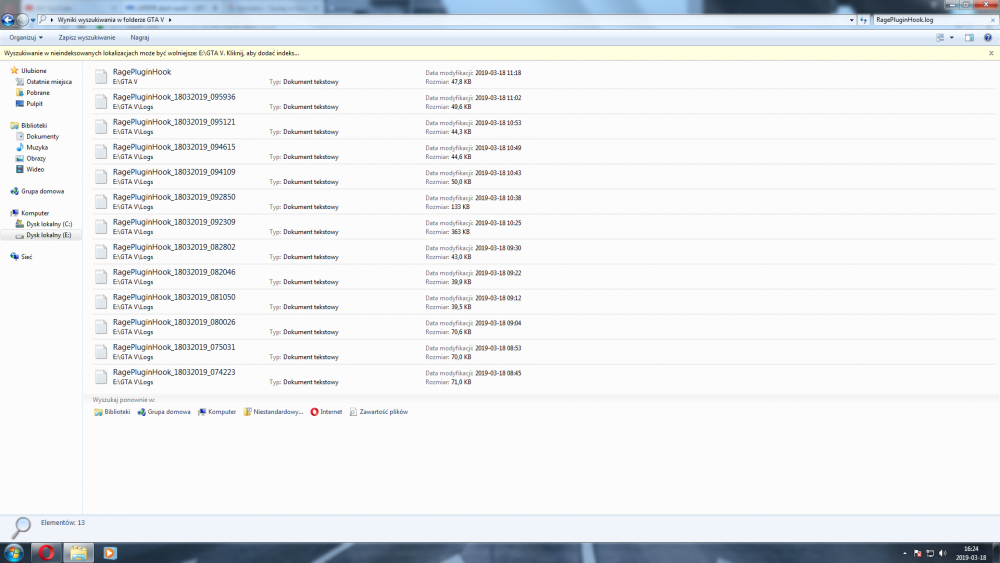
Task: Click the Action Center flag tray icon
Action: [x=918, y=553]
